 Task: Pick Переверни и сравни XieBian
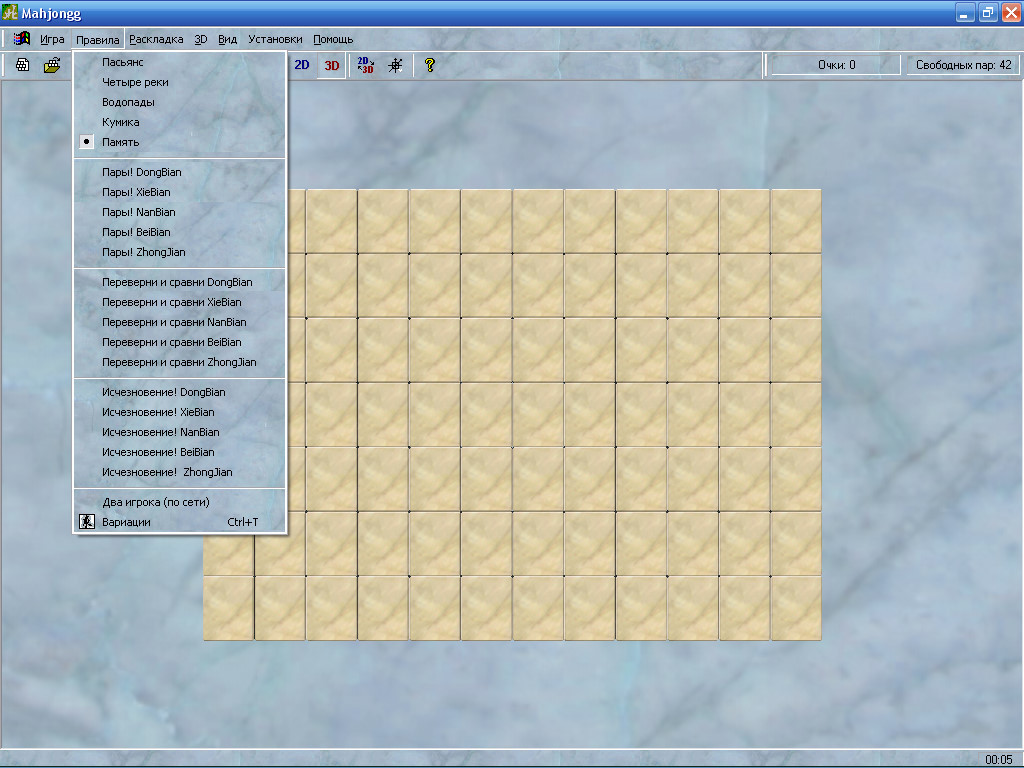[x=180, y=302]
